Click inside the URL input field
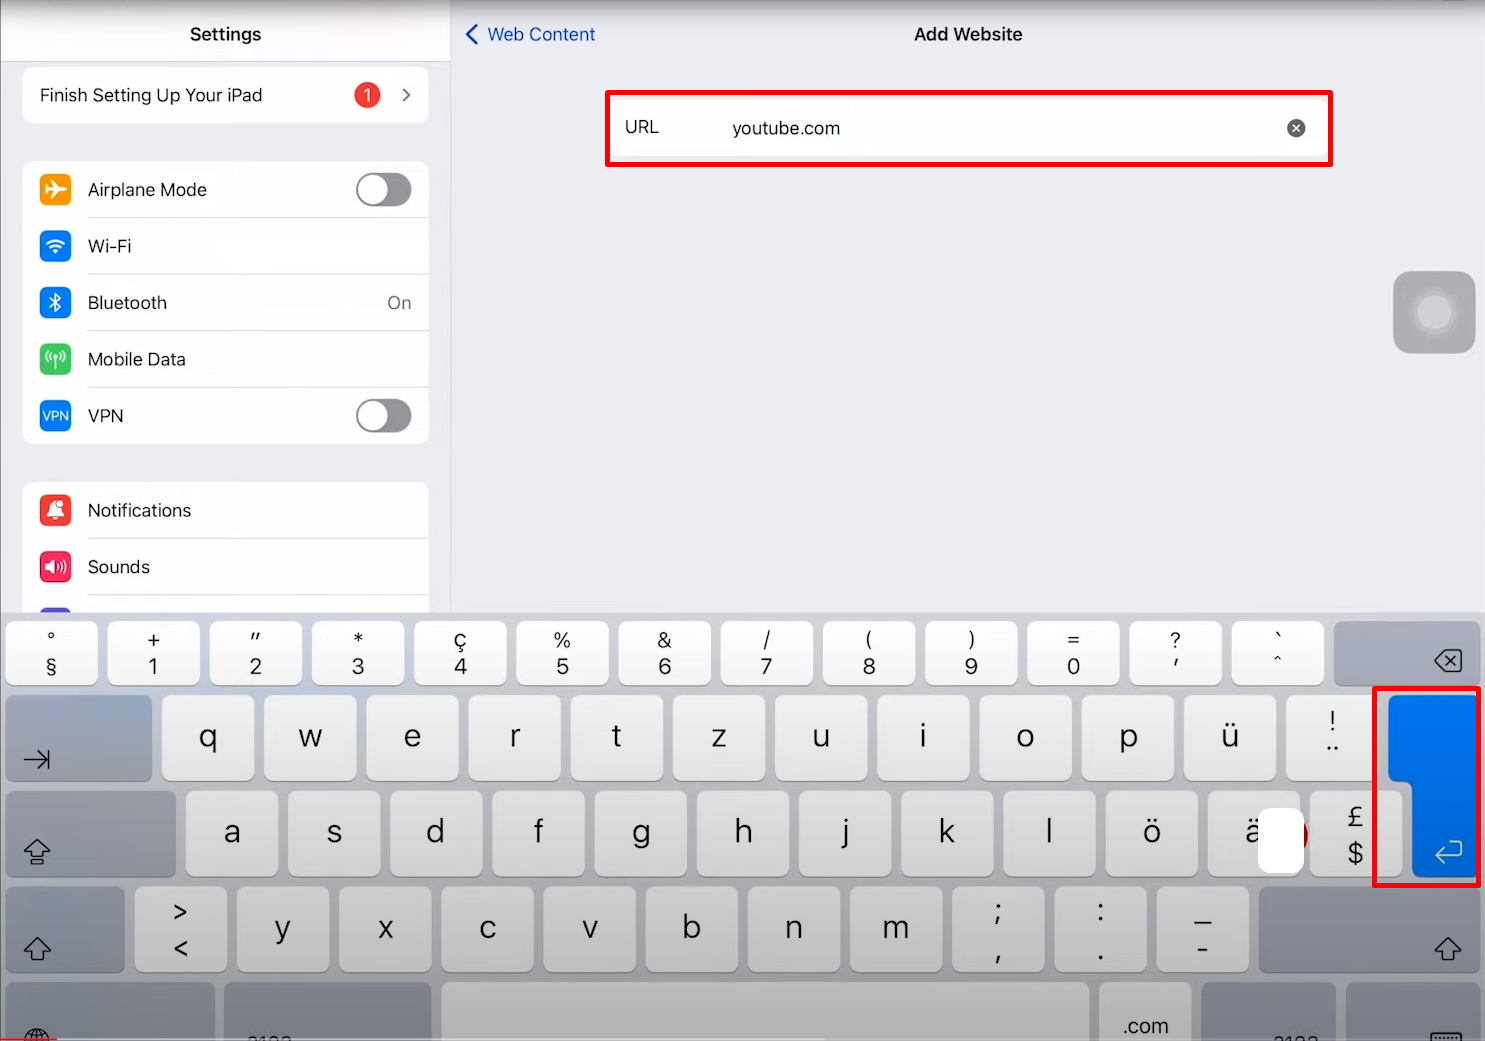 coord(990,128)
